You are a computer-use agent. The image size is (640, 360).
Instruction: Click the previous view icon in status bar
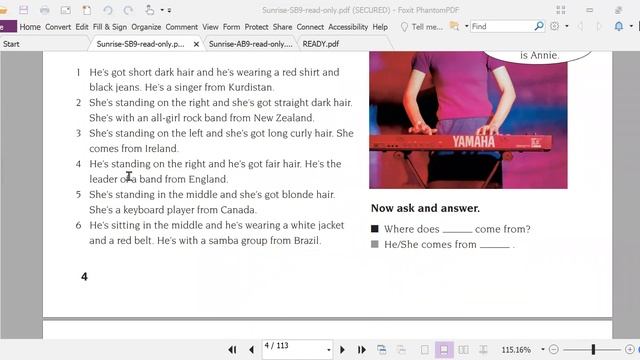point(382,349)
